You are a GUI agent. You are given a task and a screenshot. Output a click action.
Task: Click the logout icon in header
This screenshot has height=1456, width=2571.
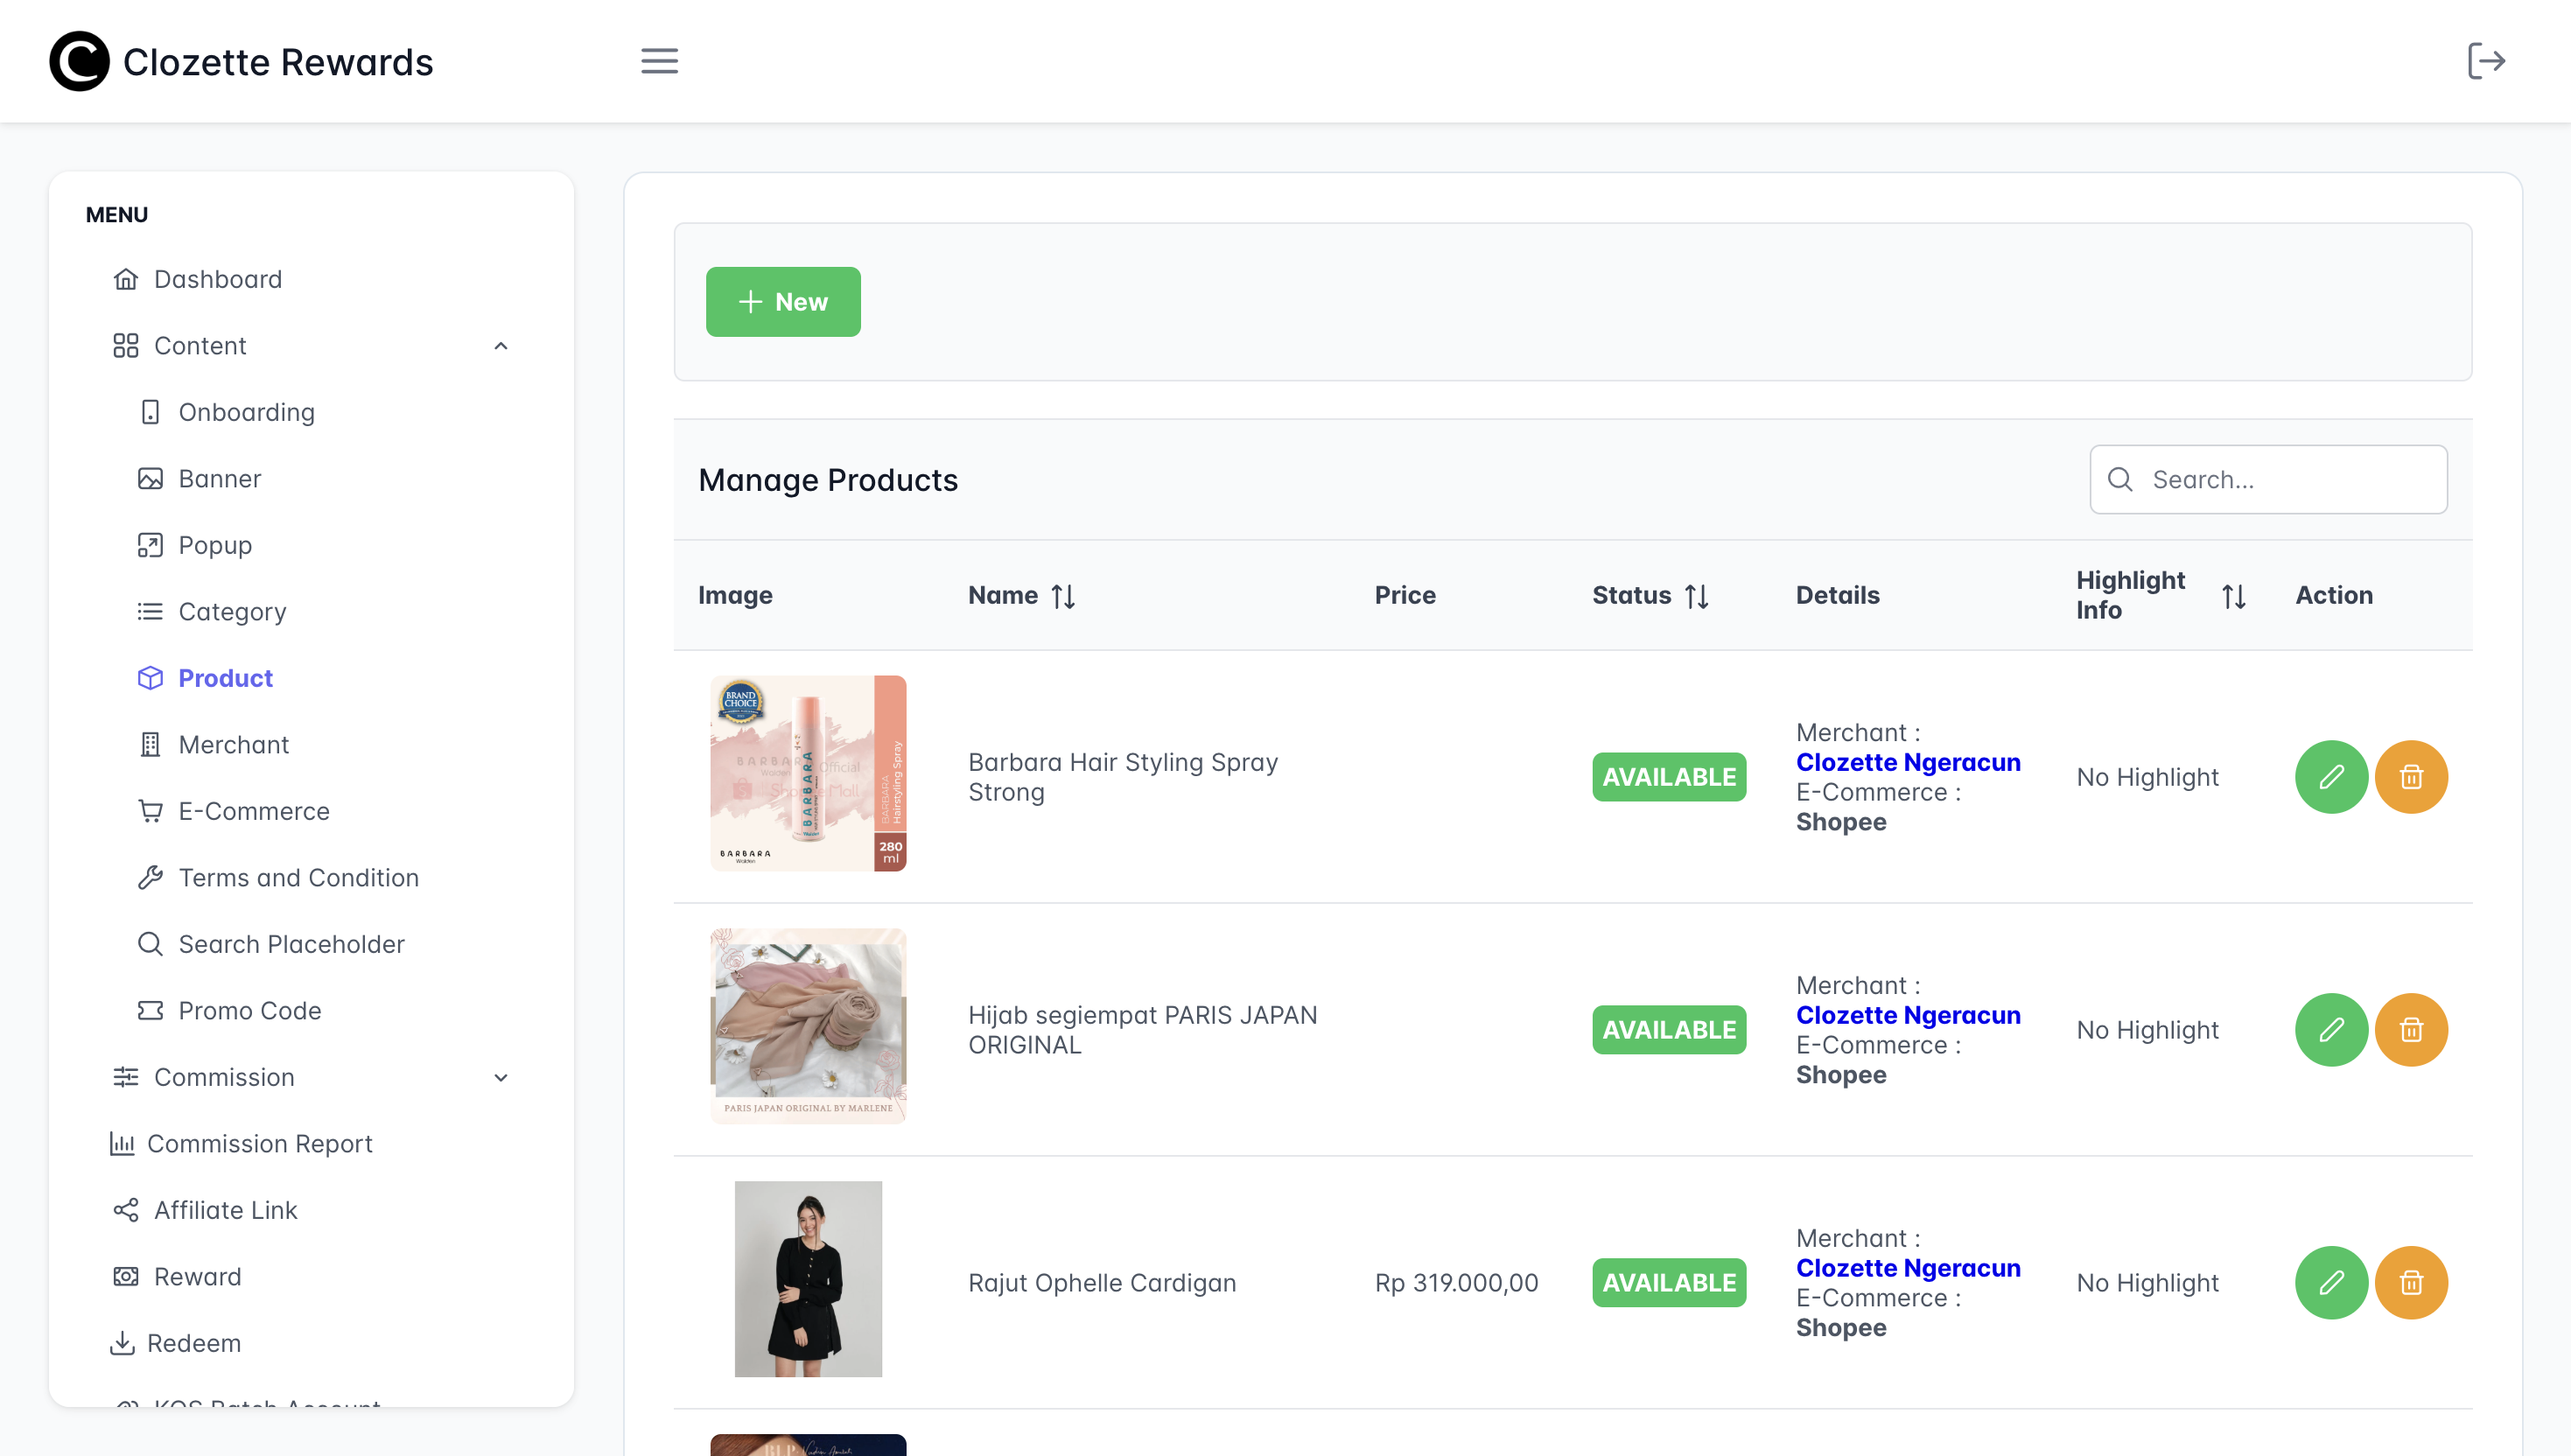pos(2485,61)
